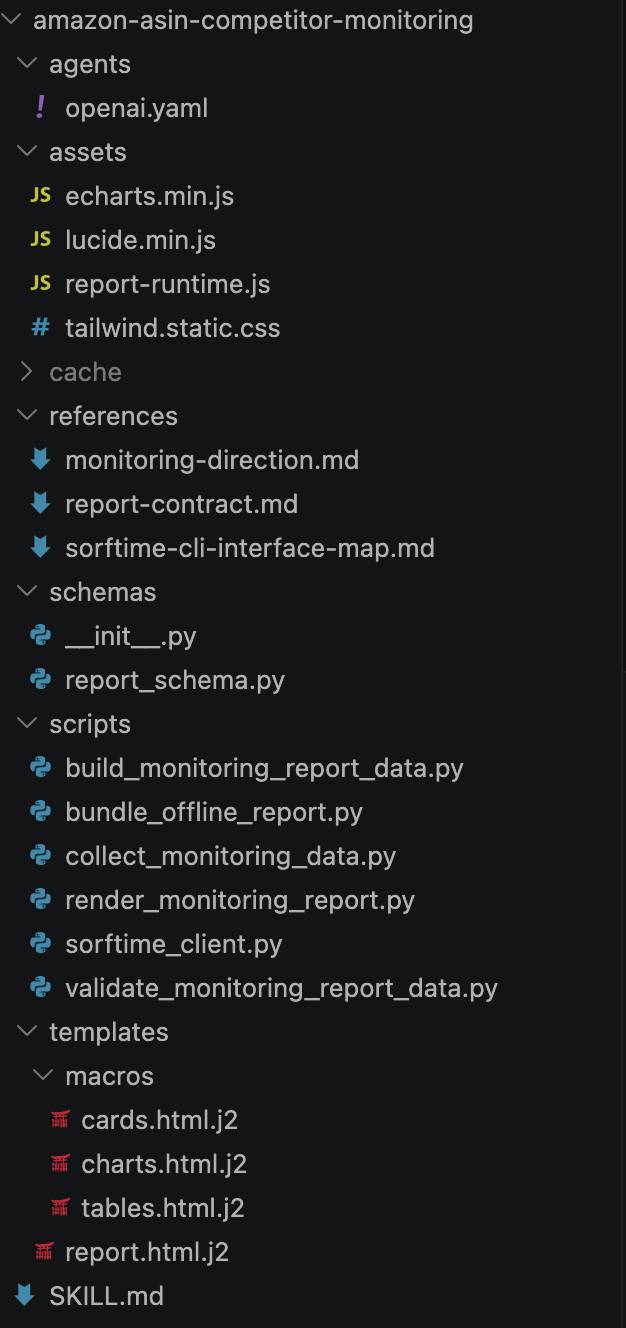Click the Python icon beside bundle_offline_report.py
The height and width of the screenshot is (1328, 626).
coord(40,812)
